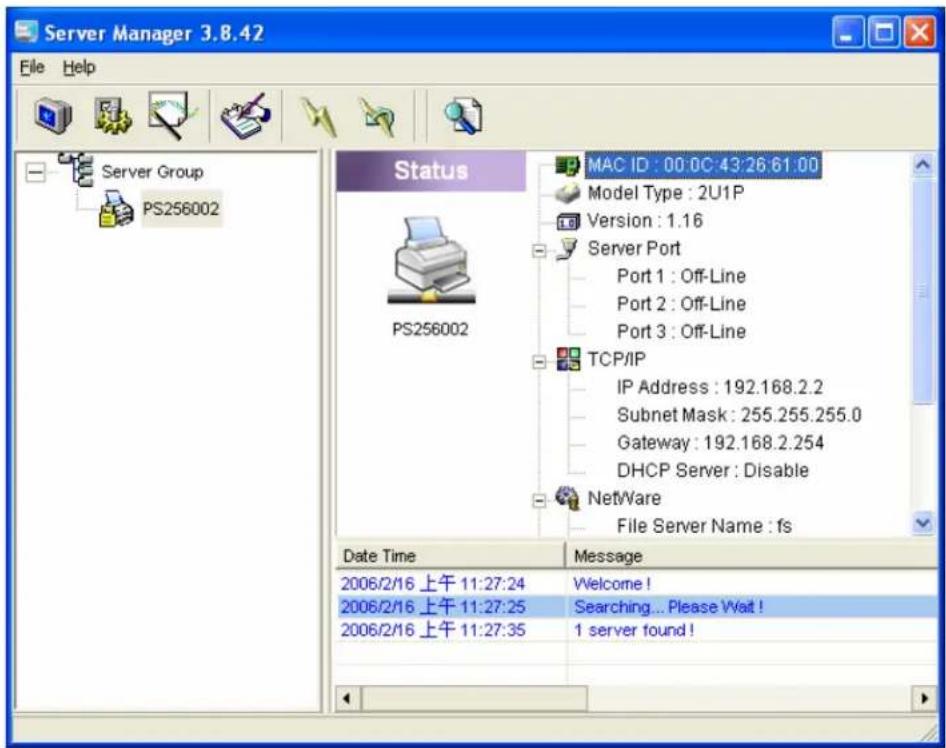946x748 pixels.
Task: Select the PS256002 server in the tree
Action: point(181,209)
